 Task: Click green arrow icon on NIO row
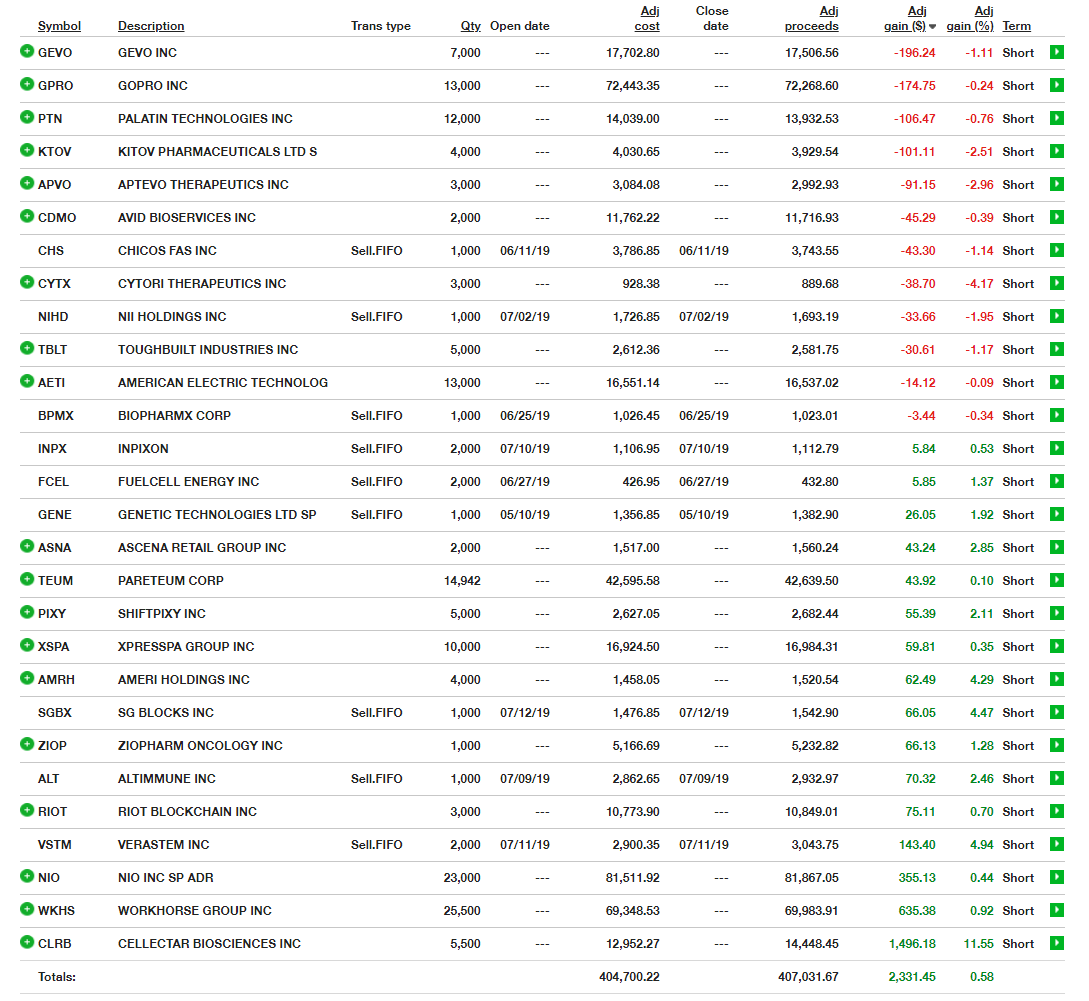coord(1057,877)
